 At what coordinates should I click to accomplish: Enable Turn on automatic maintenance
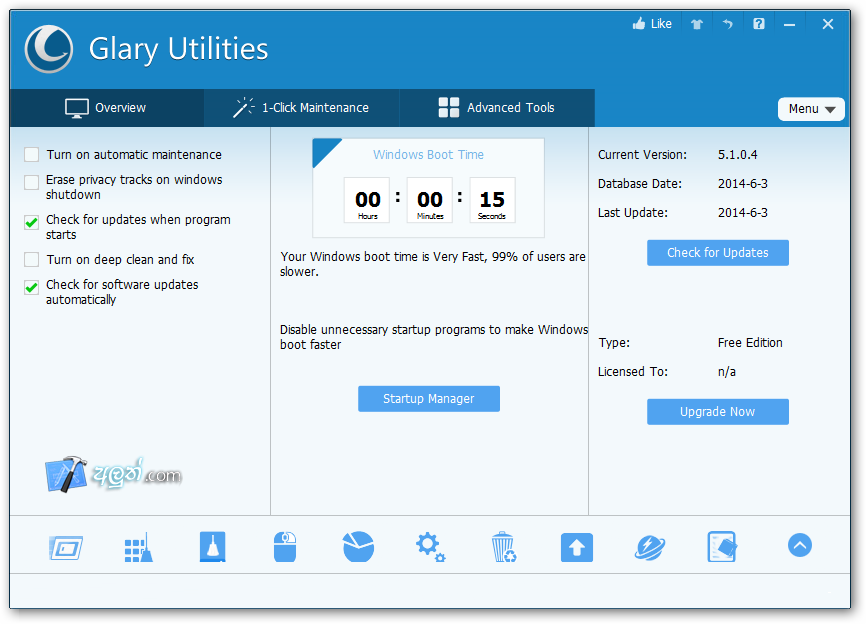pyautogui.click(x=31, y=155)
